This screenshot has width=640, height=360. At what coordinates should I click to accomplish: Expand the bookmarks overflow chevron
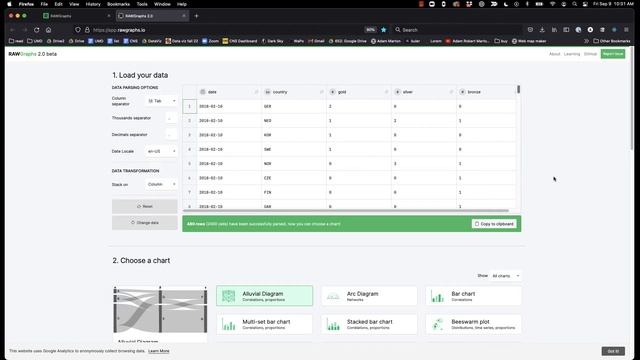point(586,41)
